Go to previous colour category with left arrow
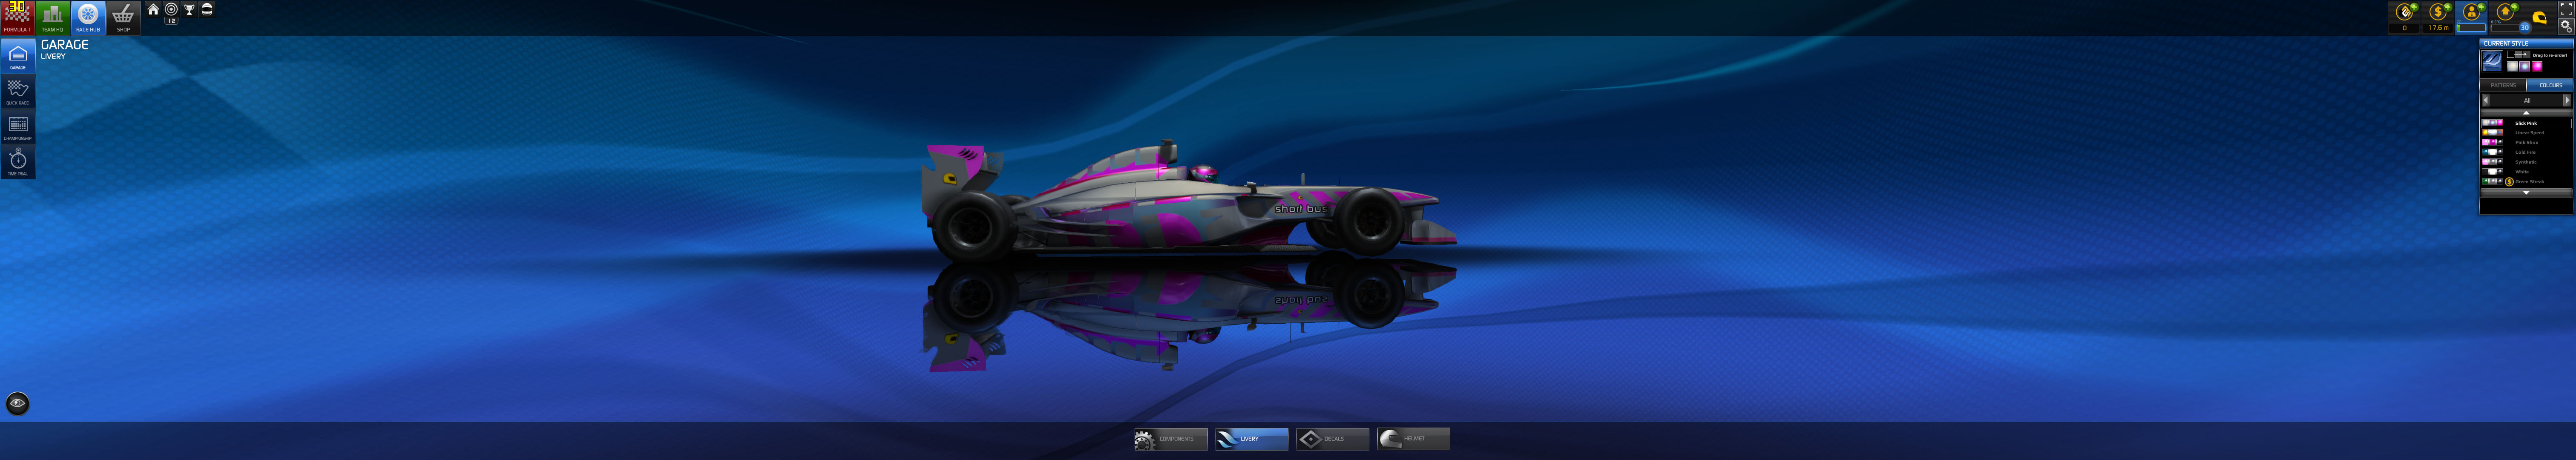Screen dimensions: 2576x460 coord(2486,100)
